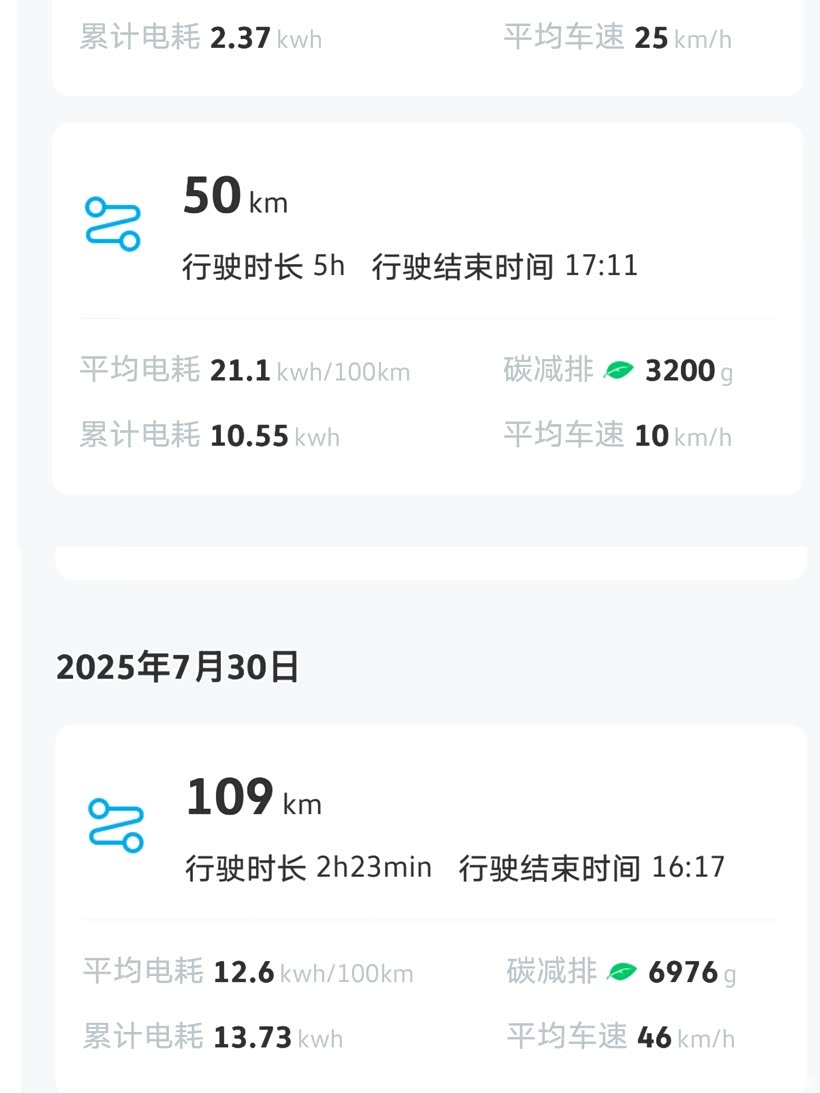Tap the 平均车速 46 km/h reading
Viewport: 820px width, 1093px height.
point(621,1037)
